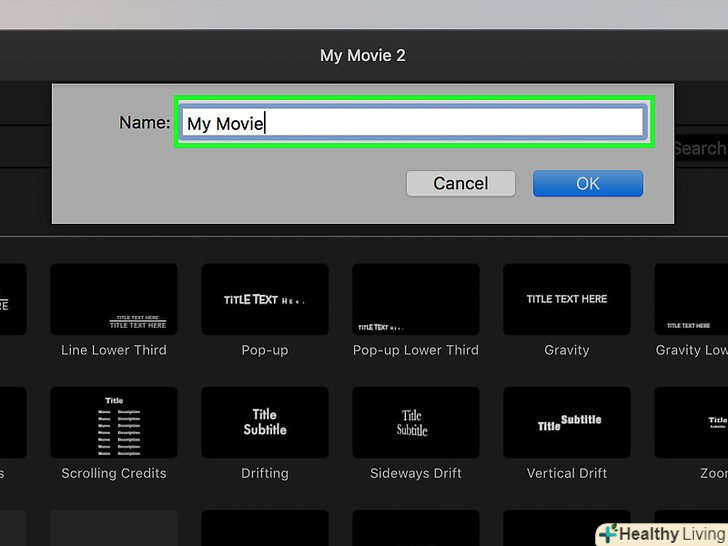Click the 'Pop-up Lower Third' label text
Viewport: 728px width, 546px height.
pos(416,350)
